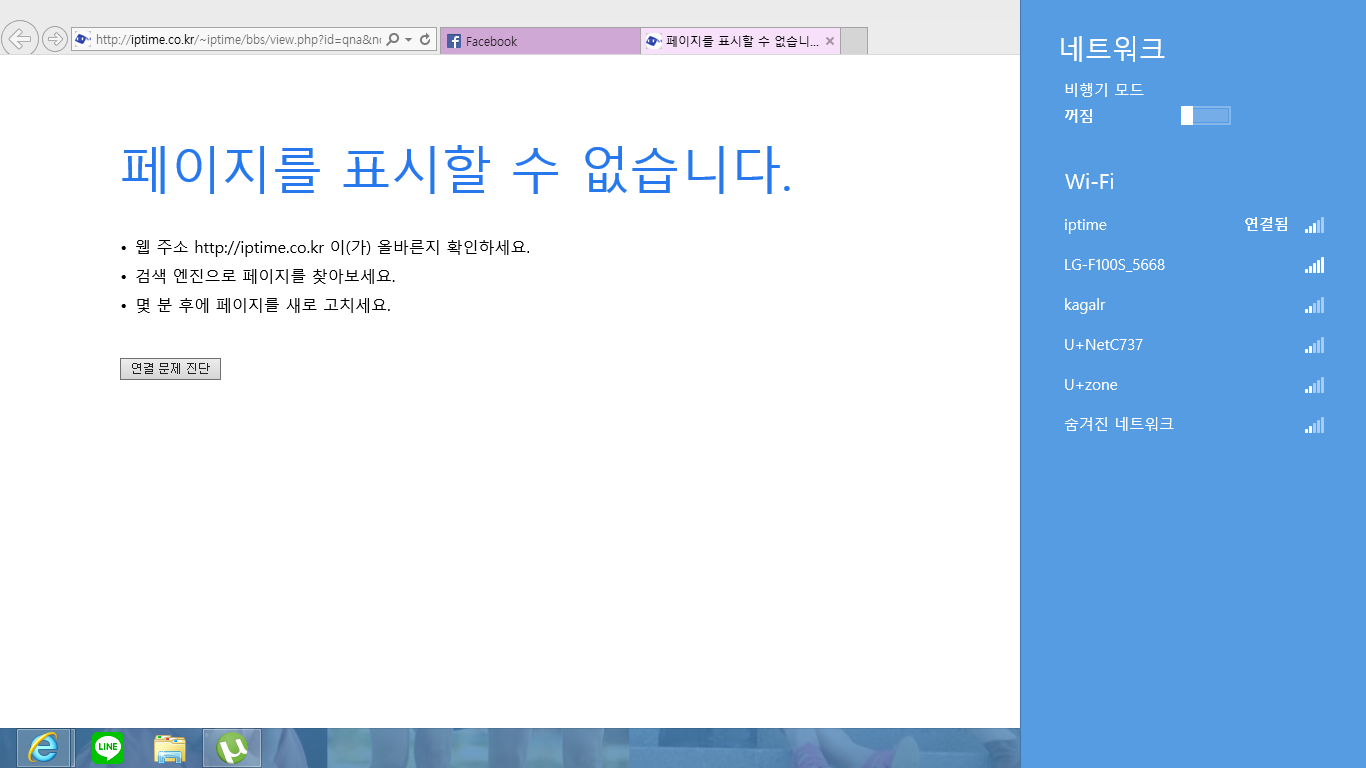Click the 네트워크 panel title
1366x768 pixels.
(1112, 48)
